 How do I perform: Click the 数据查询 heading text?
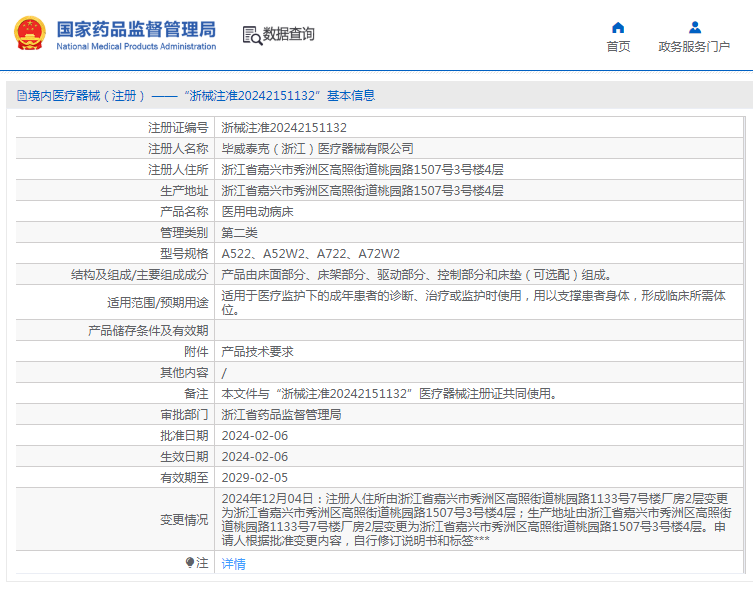point(289,35)
